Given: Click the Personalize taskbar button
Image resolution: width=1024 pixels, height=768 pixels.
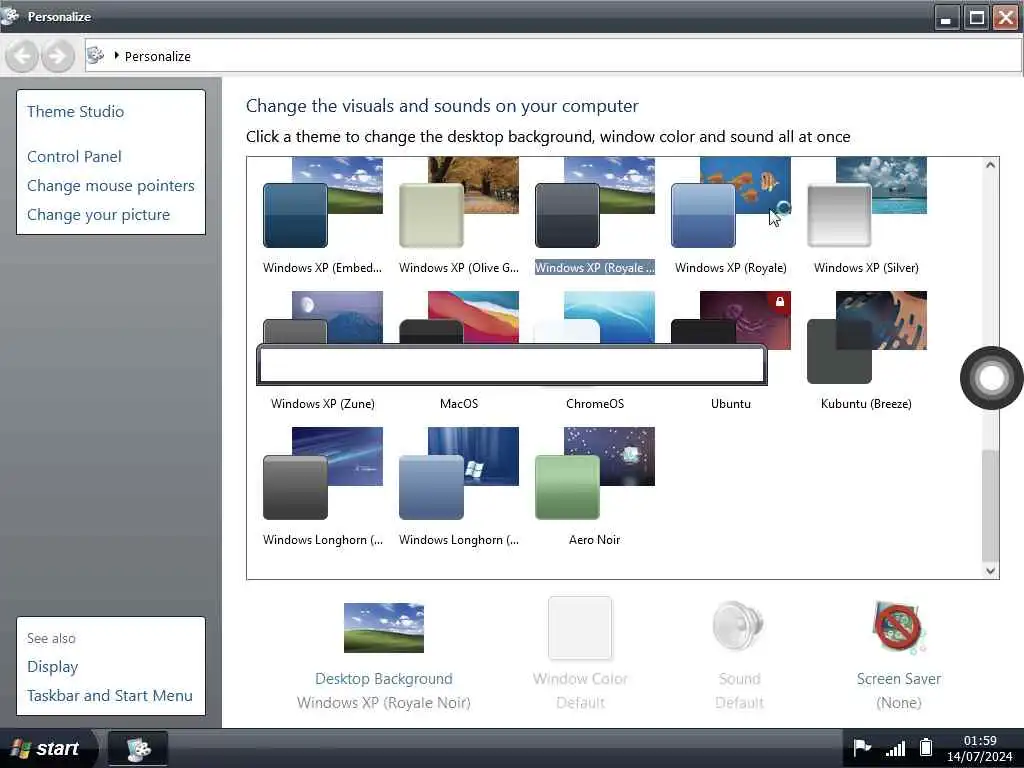Looking at the screenshot, I should 138,748.
